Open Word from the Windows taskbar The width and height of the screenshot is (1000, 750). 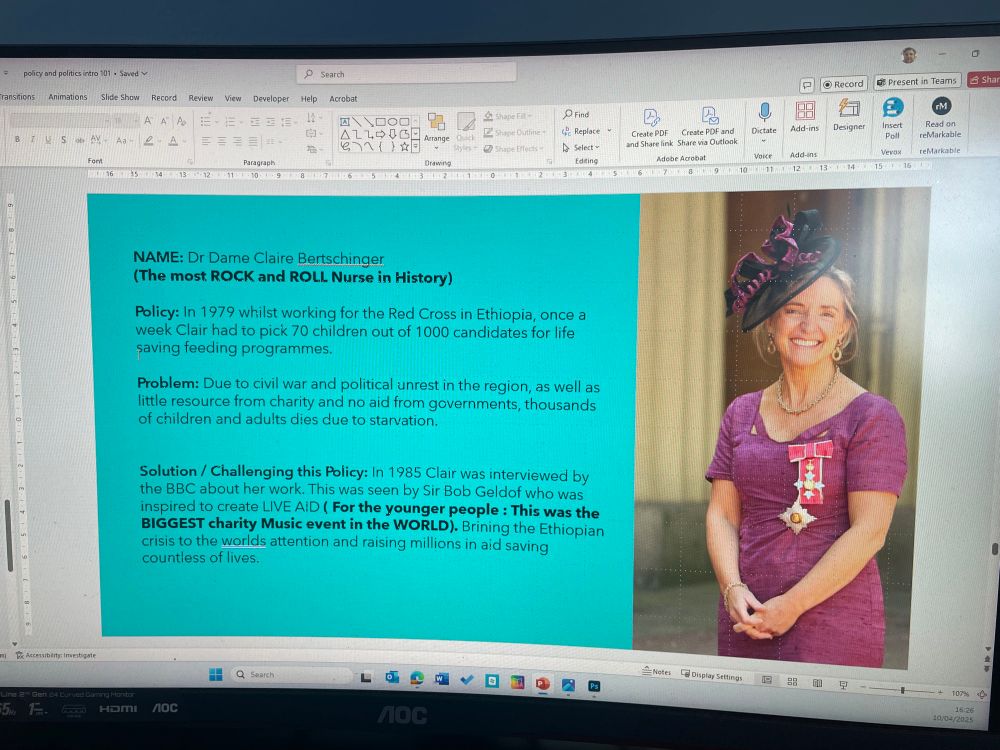click(x=441, y=680)
